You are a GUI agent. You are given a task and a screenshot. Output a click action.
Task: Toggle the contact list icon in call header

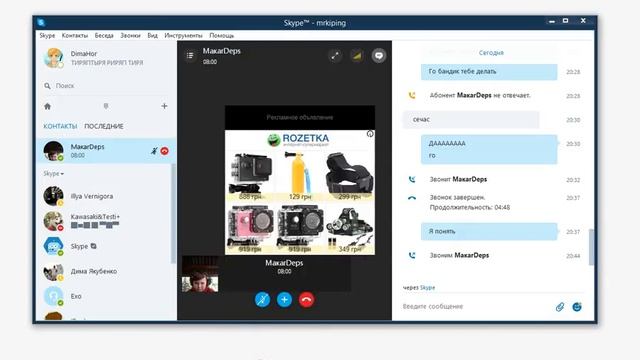coord(190,55)
